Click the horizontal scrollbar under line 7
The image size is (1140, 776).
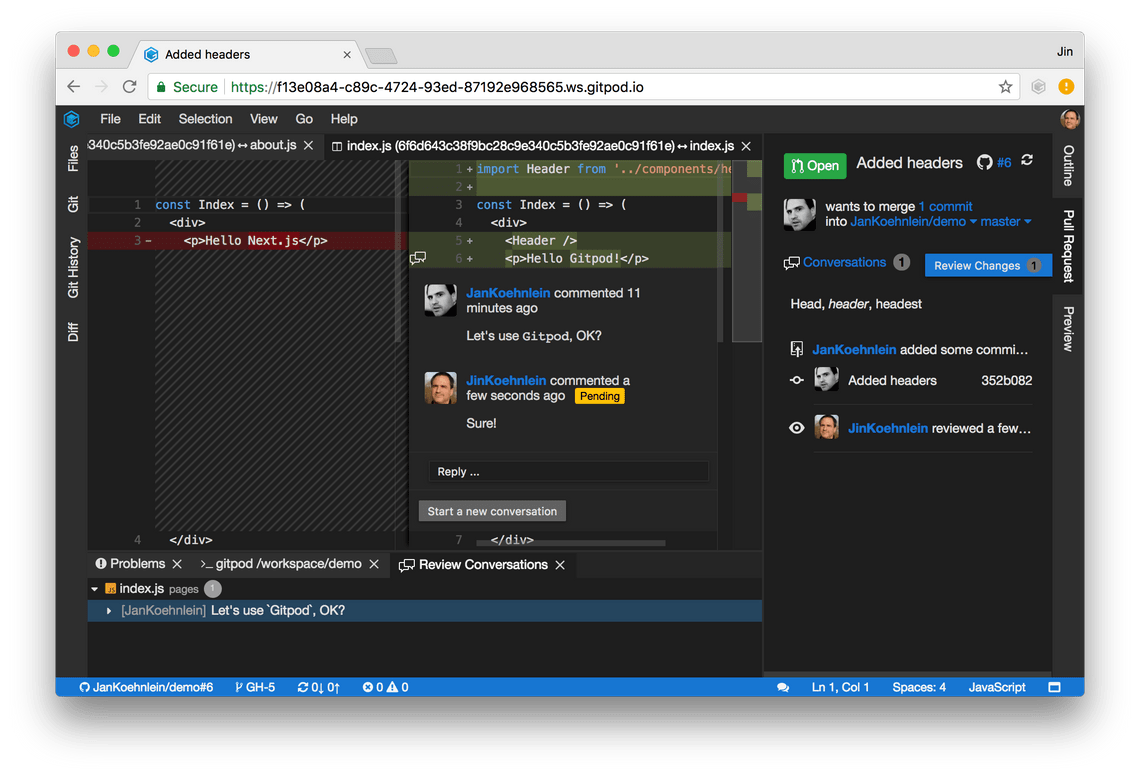[571, 543]
